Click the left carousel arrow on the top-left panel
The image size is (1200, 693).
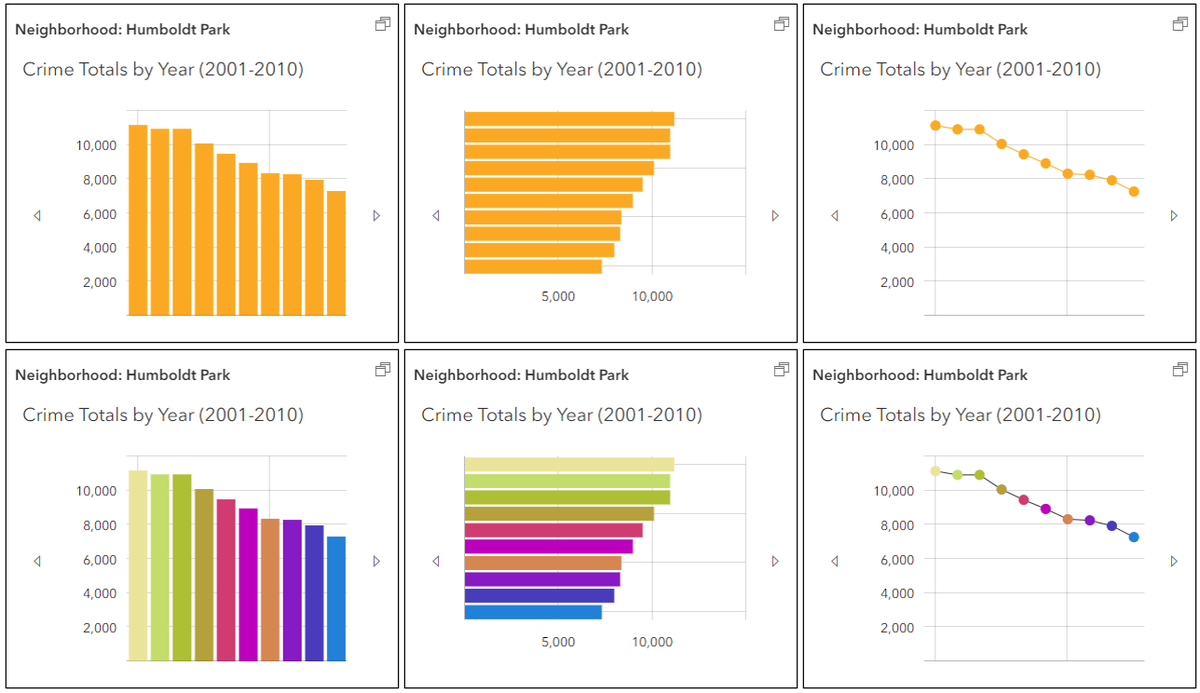(x=37, y=214)
